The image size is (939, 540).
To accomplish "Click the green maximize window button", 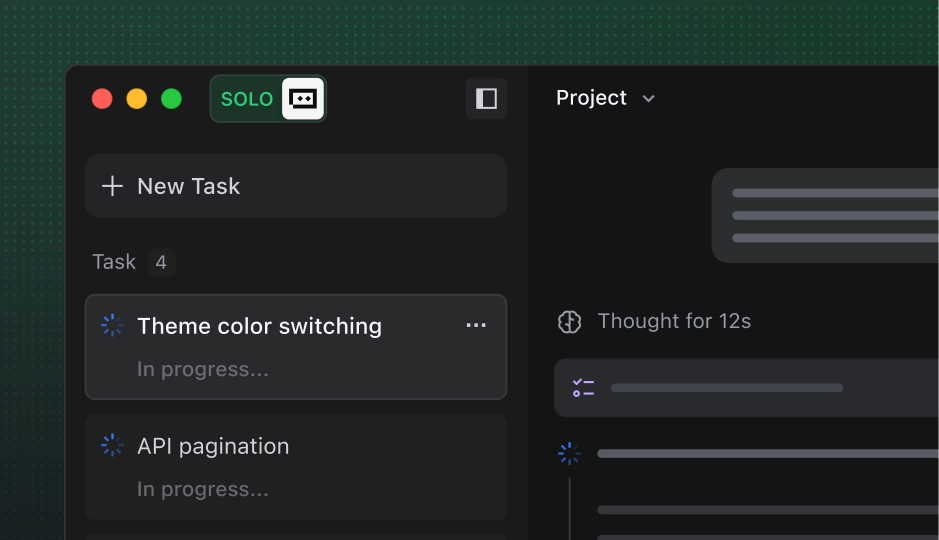I will [172, 99].
